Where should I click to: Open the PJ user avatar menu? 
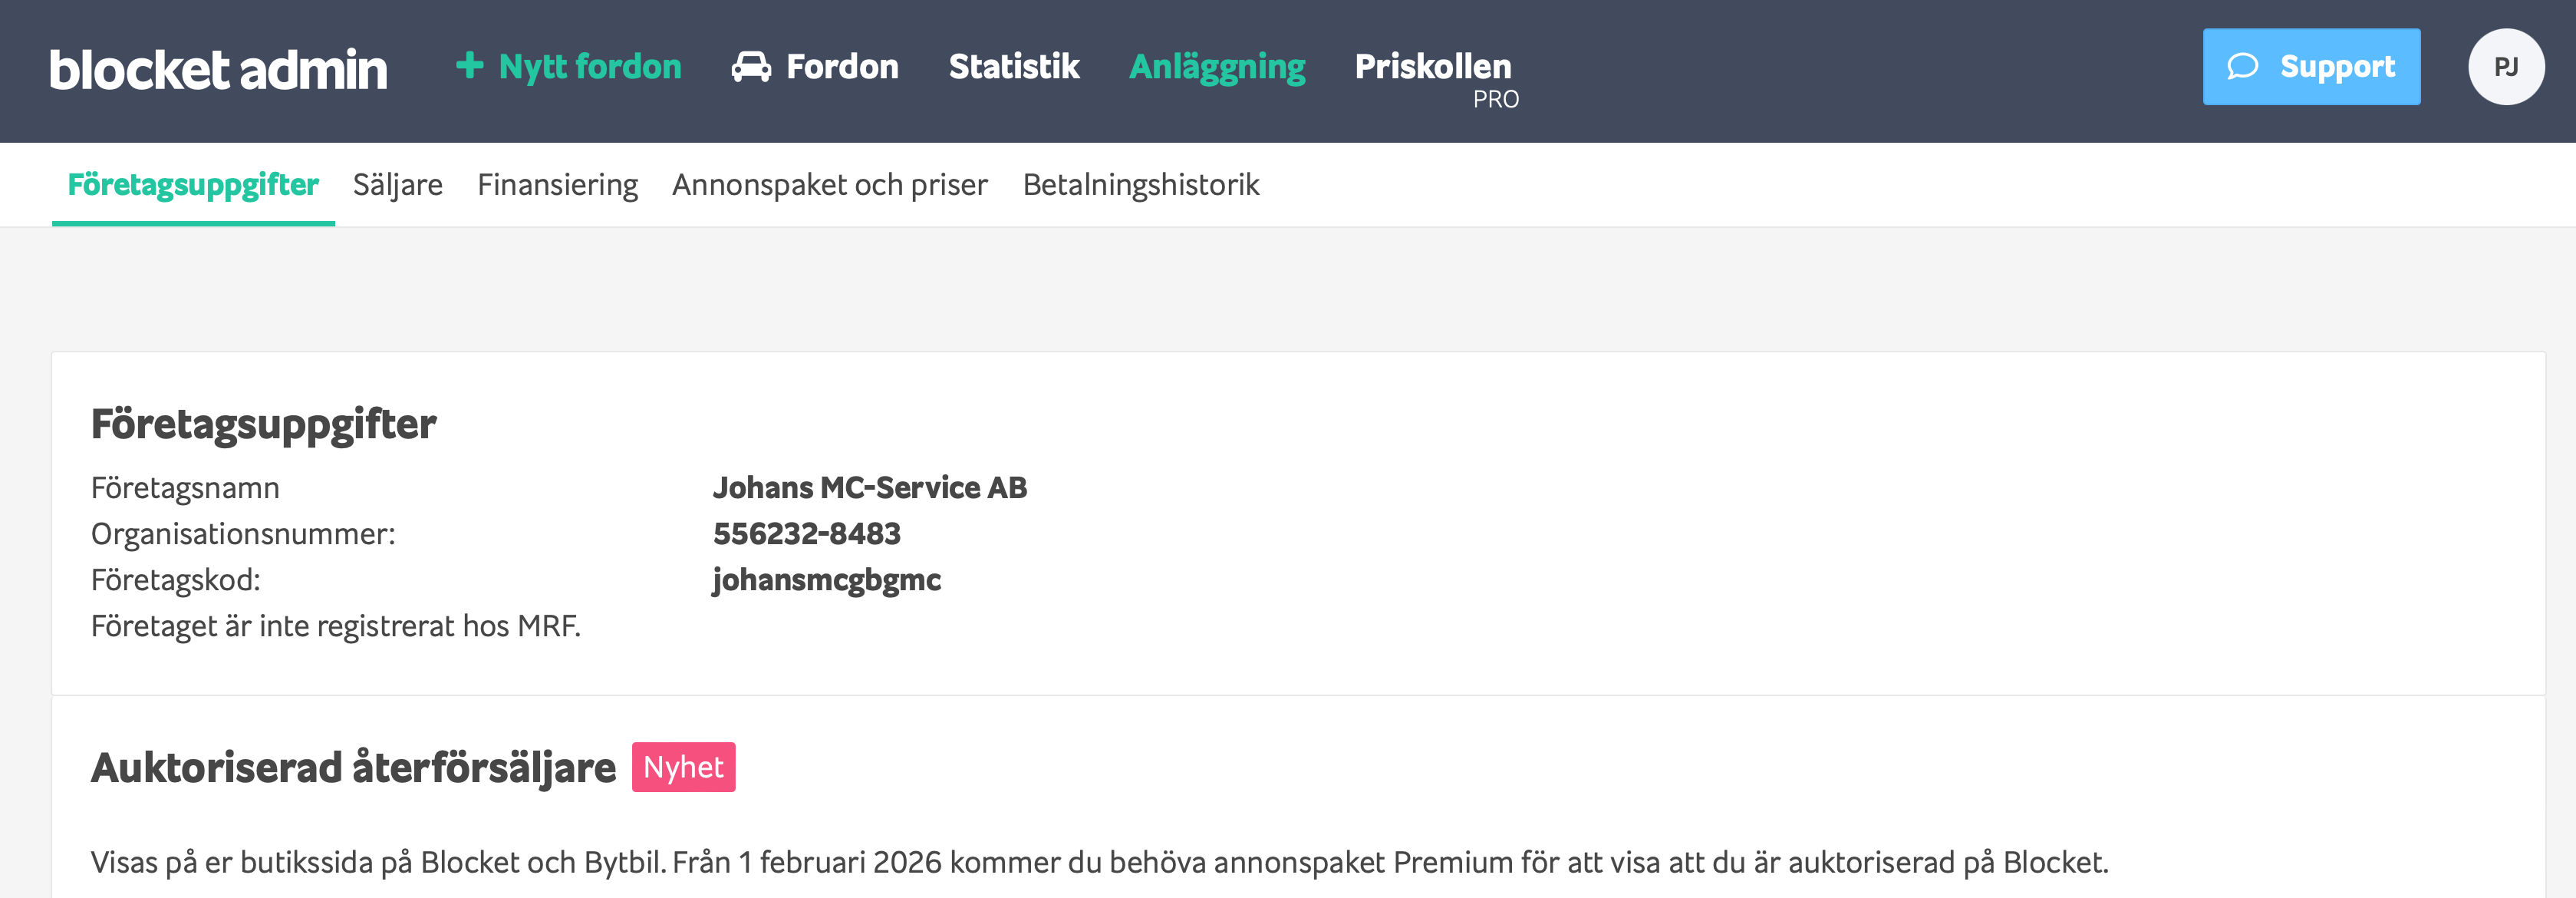pos(2505,67)
